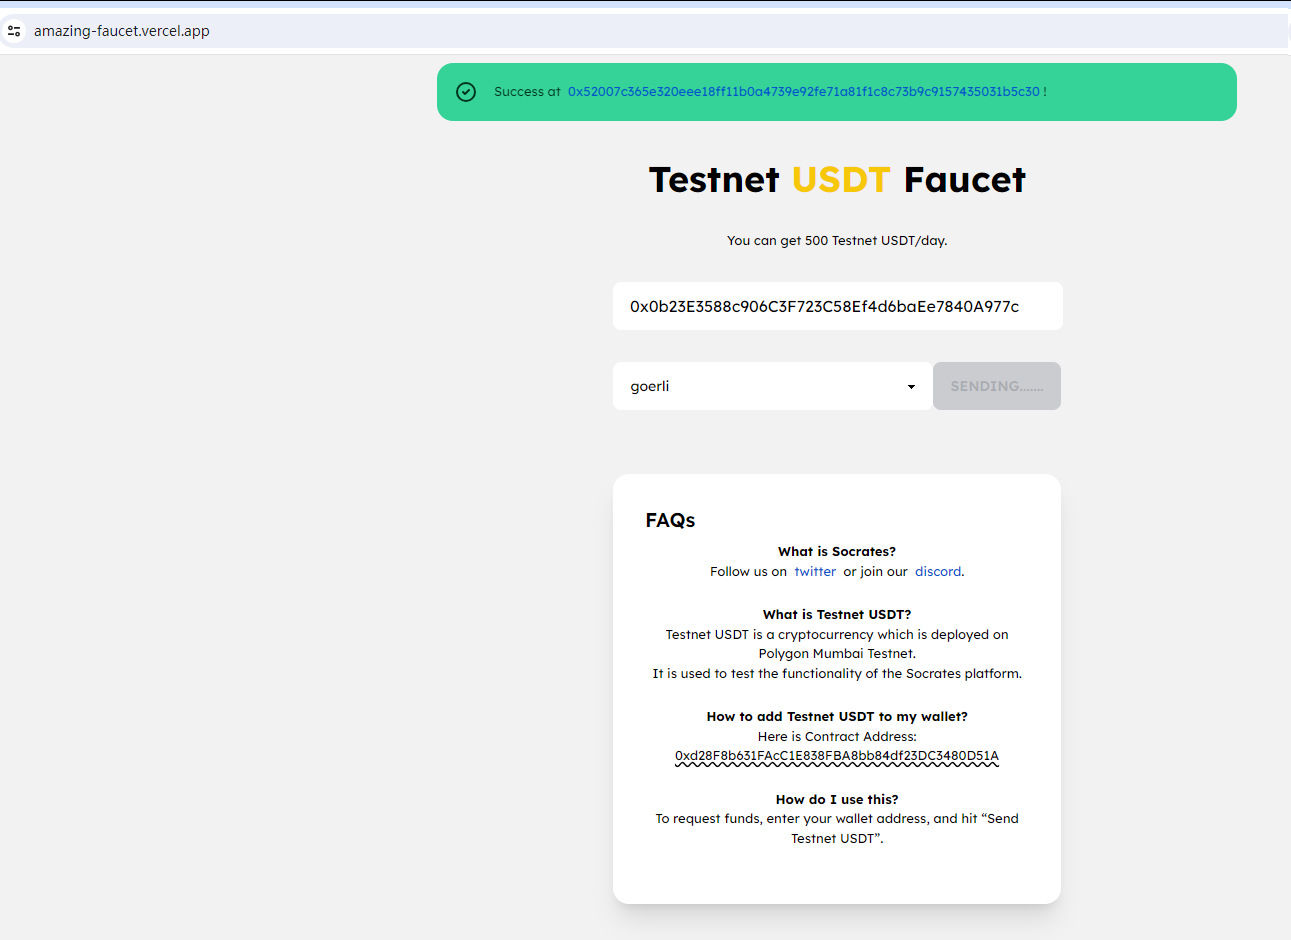Click the contract address under wallet FAQ
Image resolution: width=1291 pixels, height=940 pixels.
tap(836, 756)
